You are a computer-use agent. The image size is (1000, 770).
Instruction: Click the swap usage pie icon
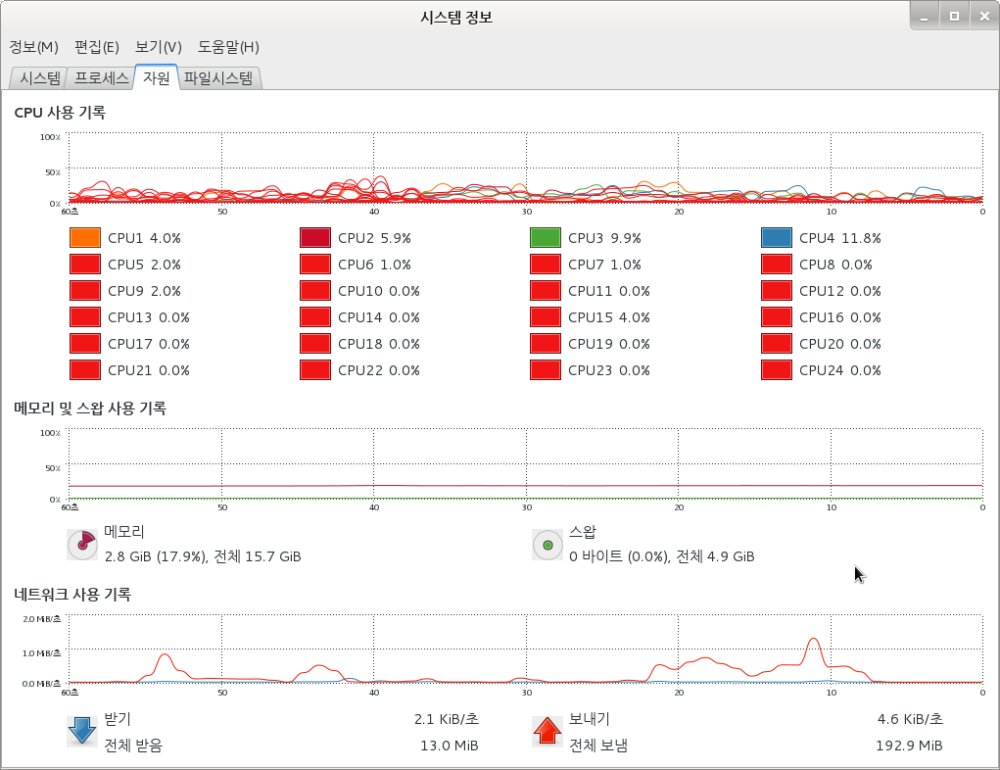click(x=547, y=544)
